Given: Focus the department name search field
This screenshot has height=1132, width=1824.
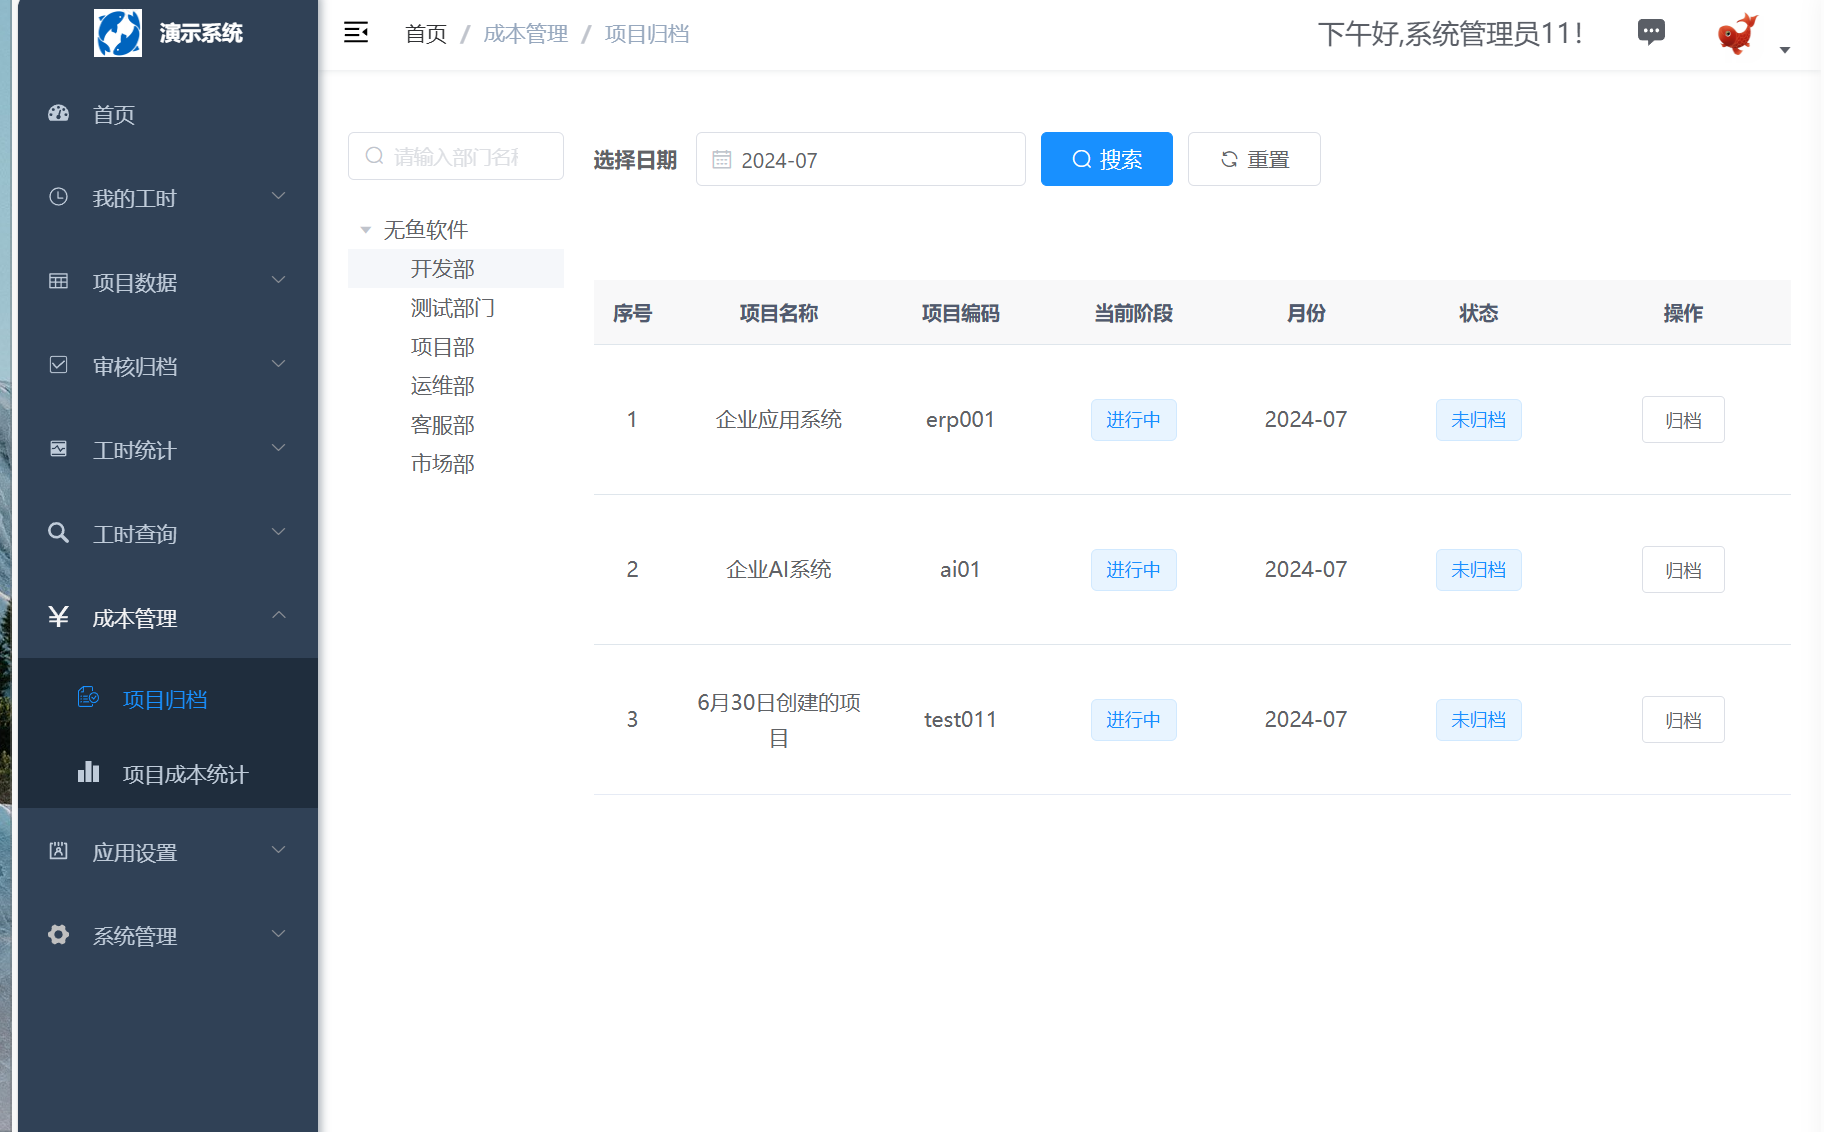Looking at the screenshot, I should (456, 156).
